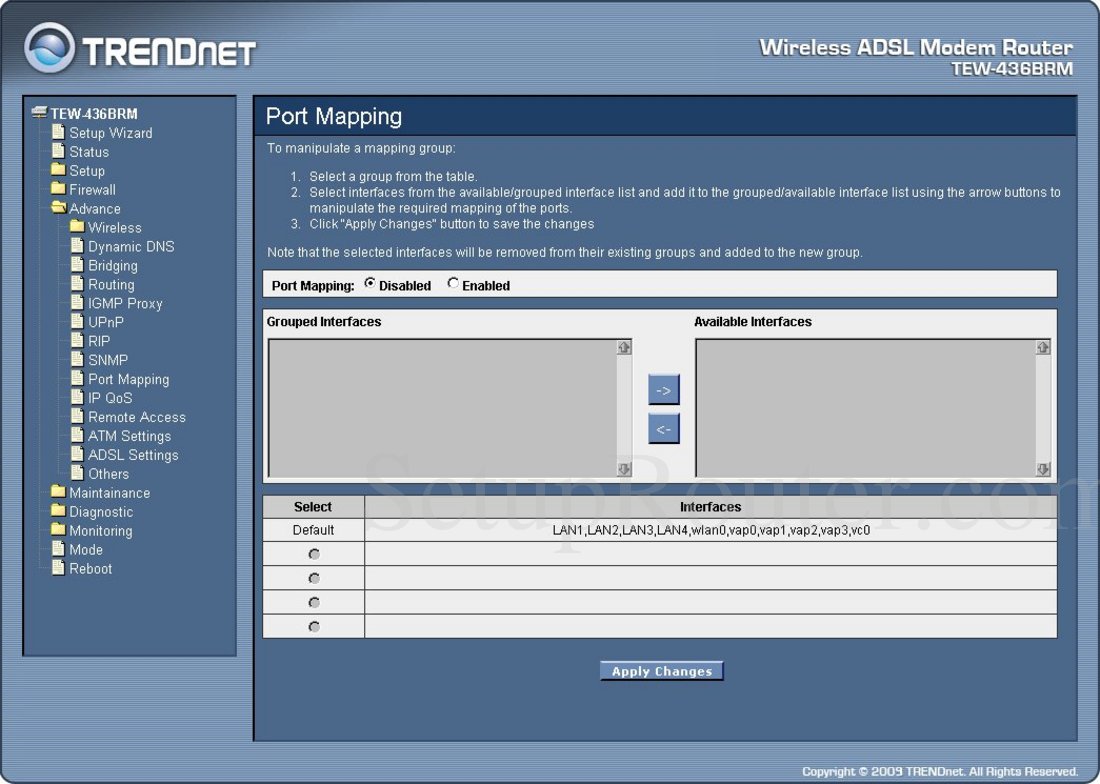Click the ADSL Settings page icon

coord(77,454)
